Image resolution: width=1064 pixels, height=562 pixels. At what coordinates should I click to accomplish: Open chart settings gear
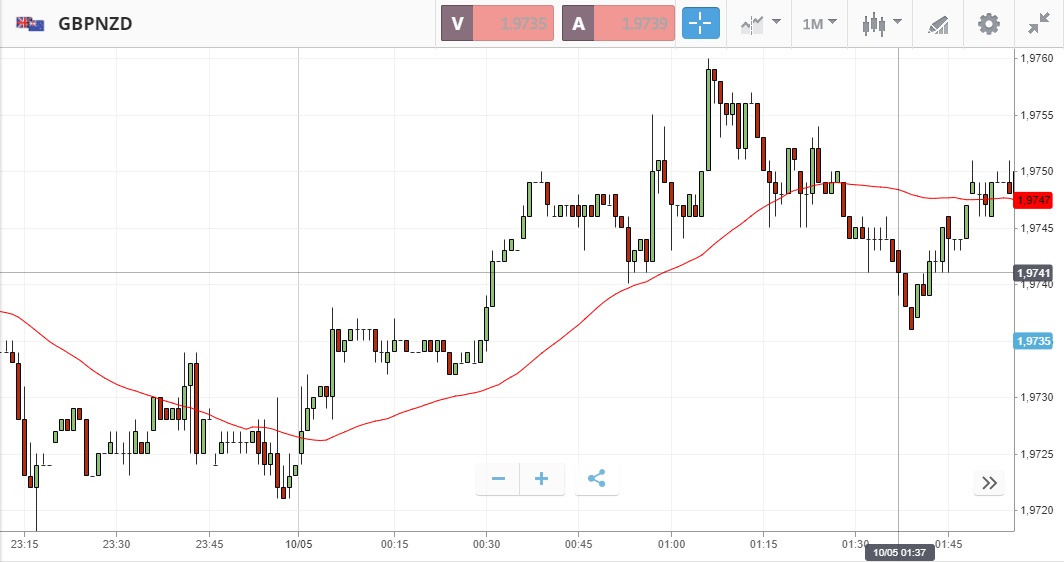pyautogui.click(x=988, y=23)
